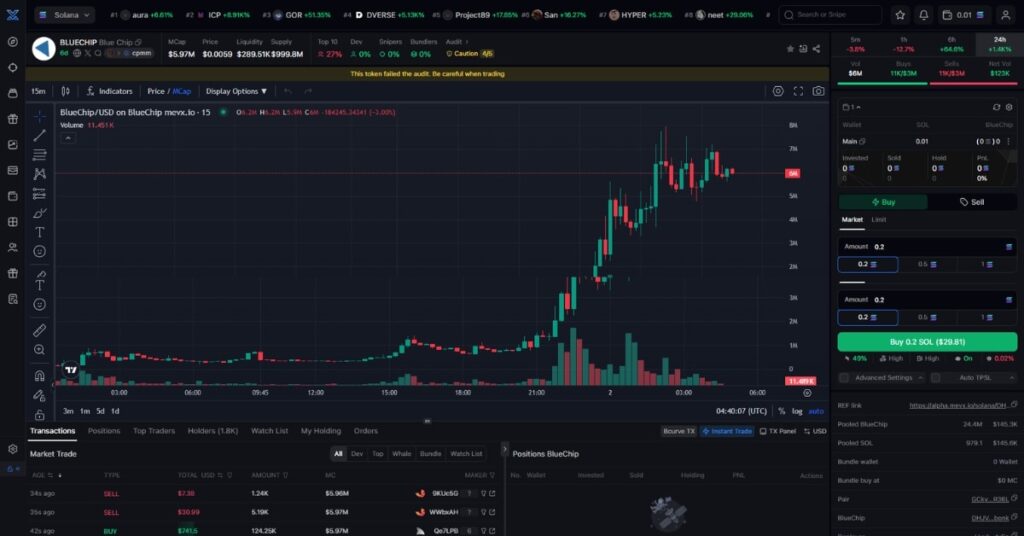
Task: Open Main wallet three-dot menu
Action: click(x=1009, y=142)
